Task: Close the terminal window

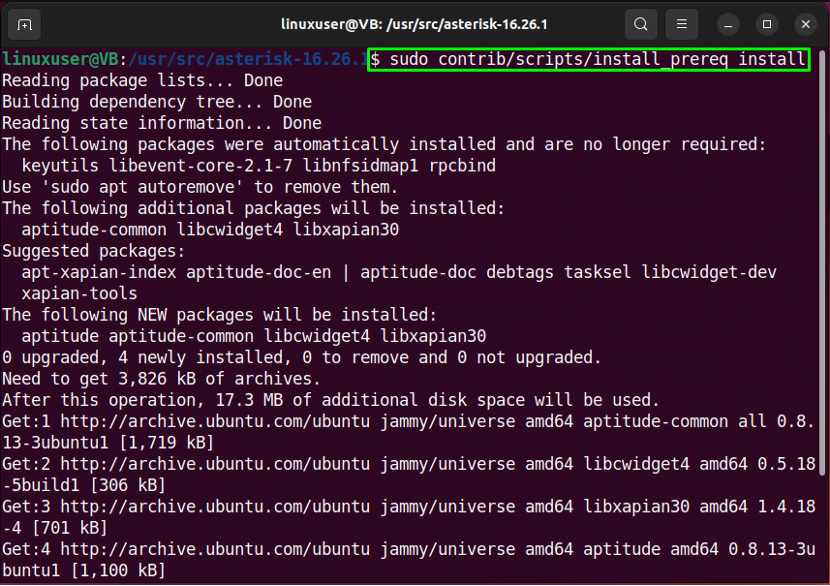Action: pyautogui.click(x=806, y=25)
